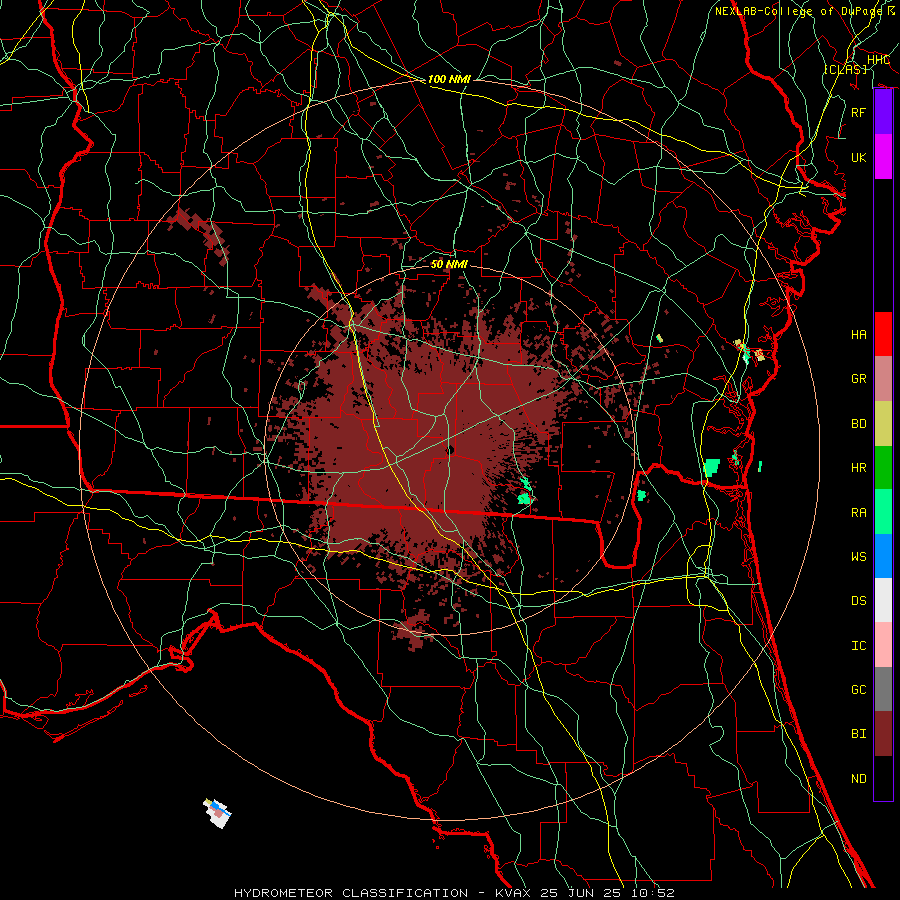Click the "(CLAS)" unit label
900x900 pixels.
coord(845,69)
